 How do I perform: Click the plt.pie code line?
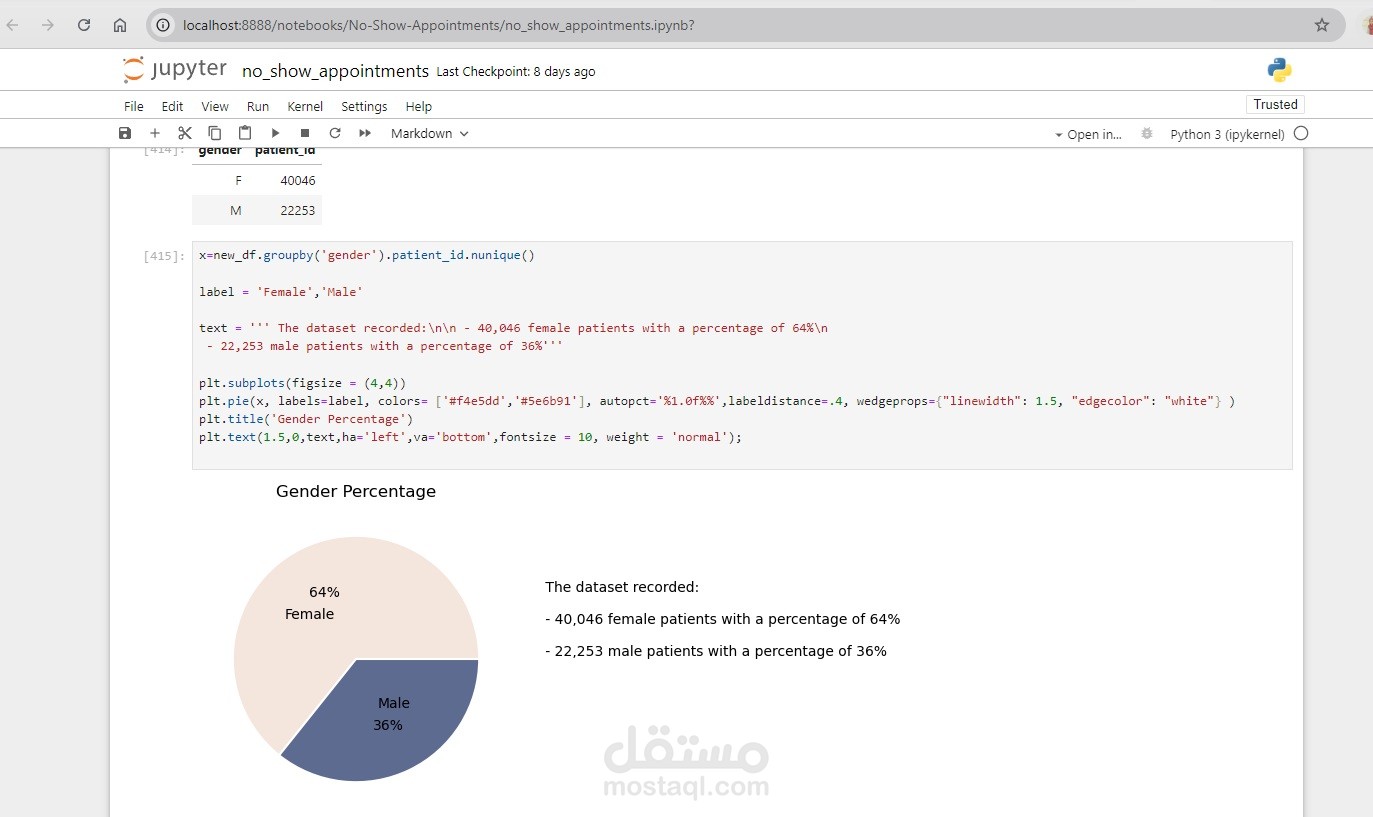tap(717, 401)
